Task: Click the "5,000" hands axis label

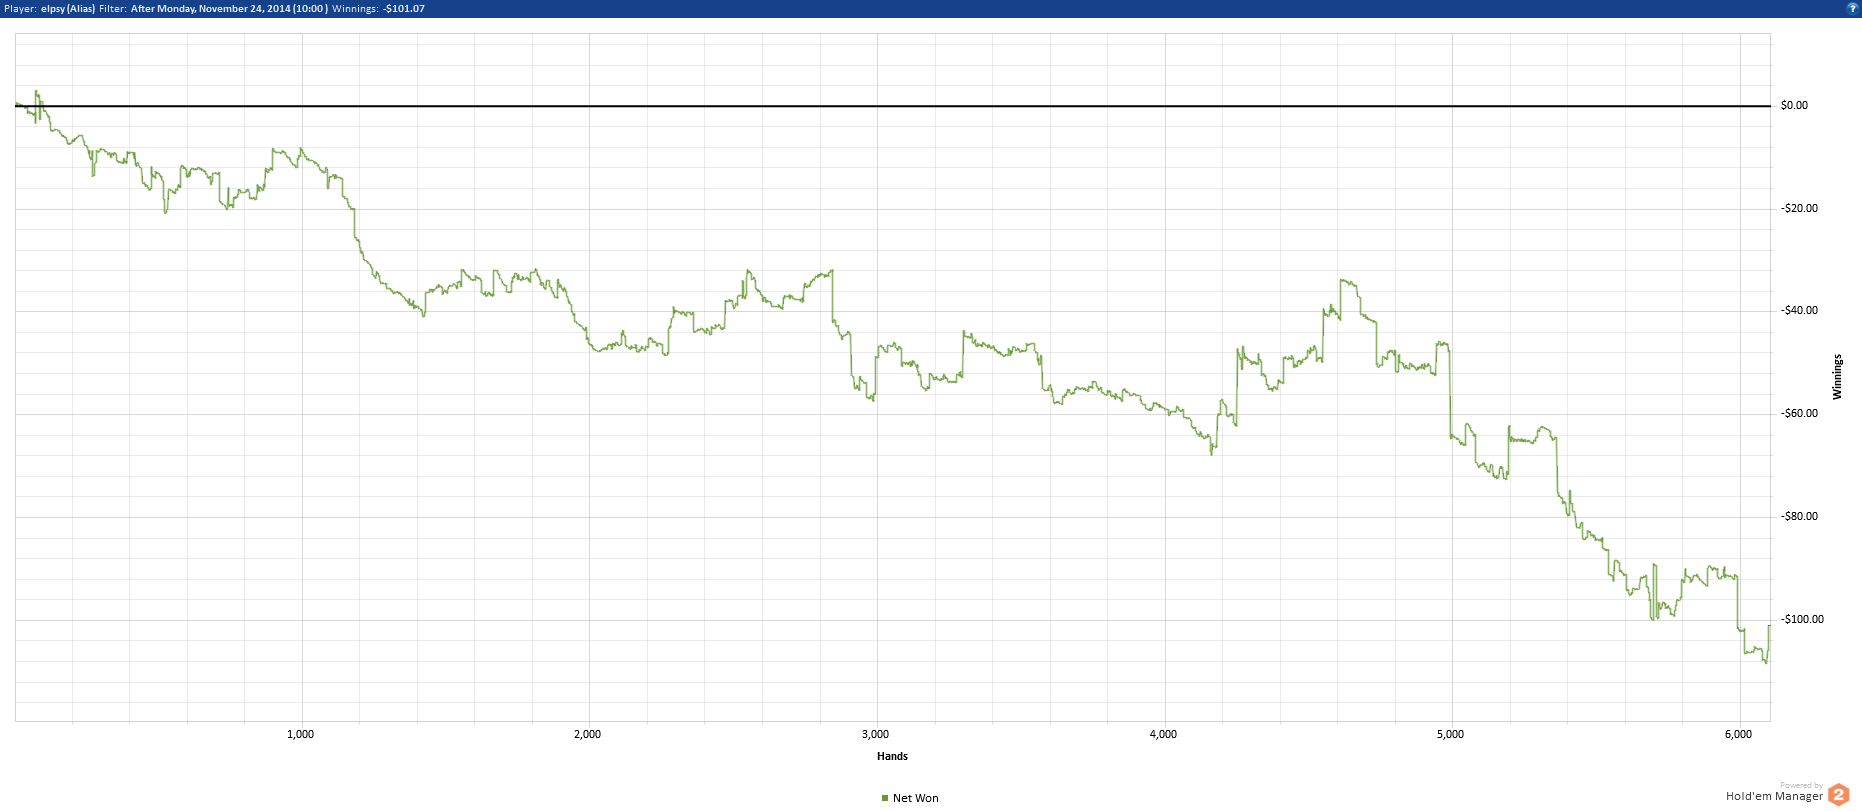Action: click(1450, 734)
